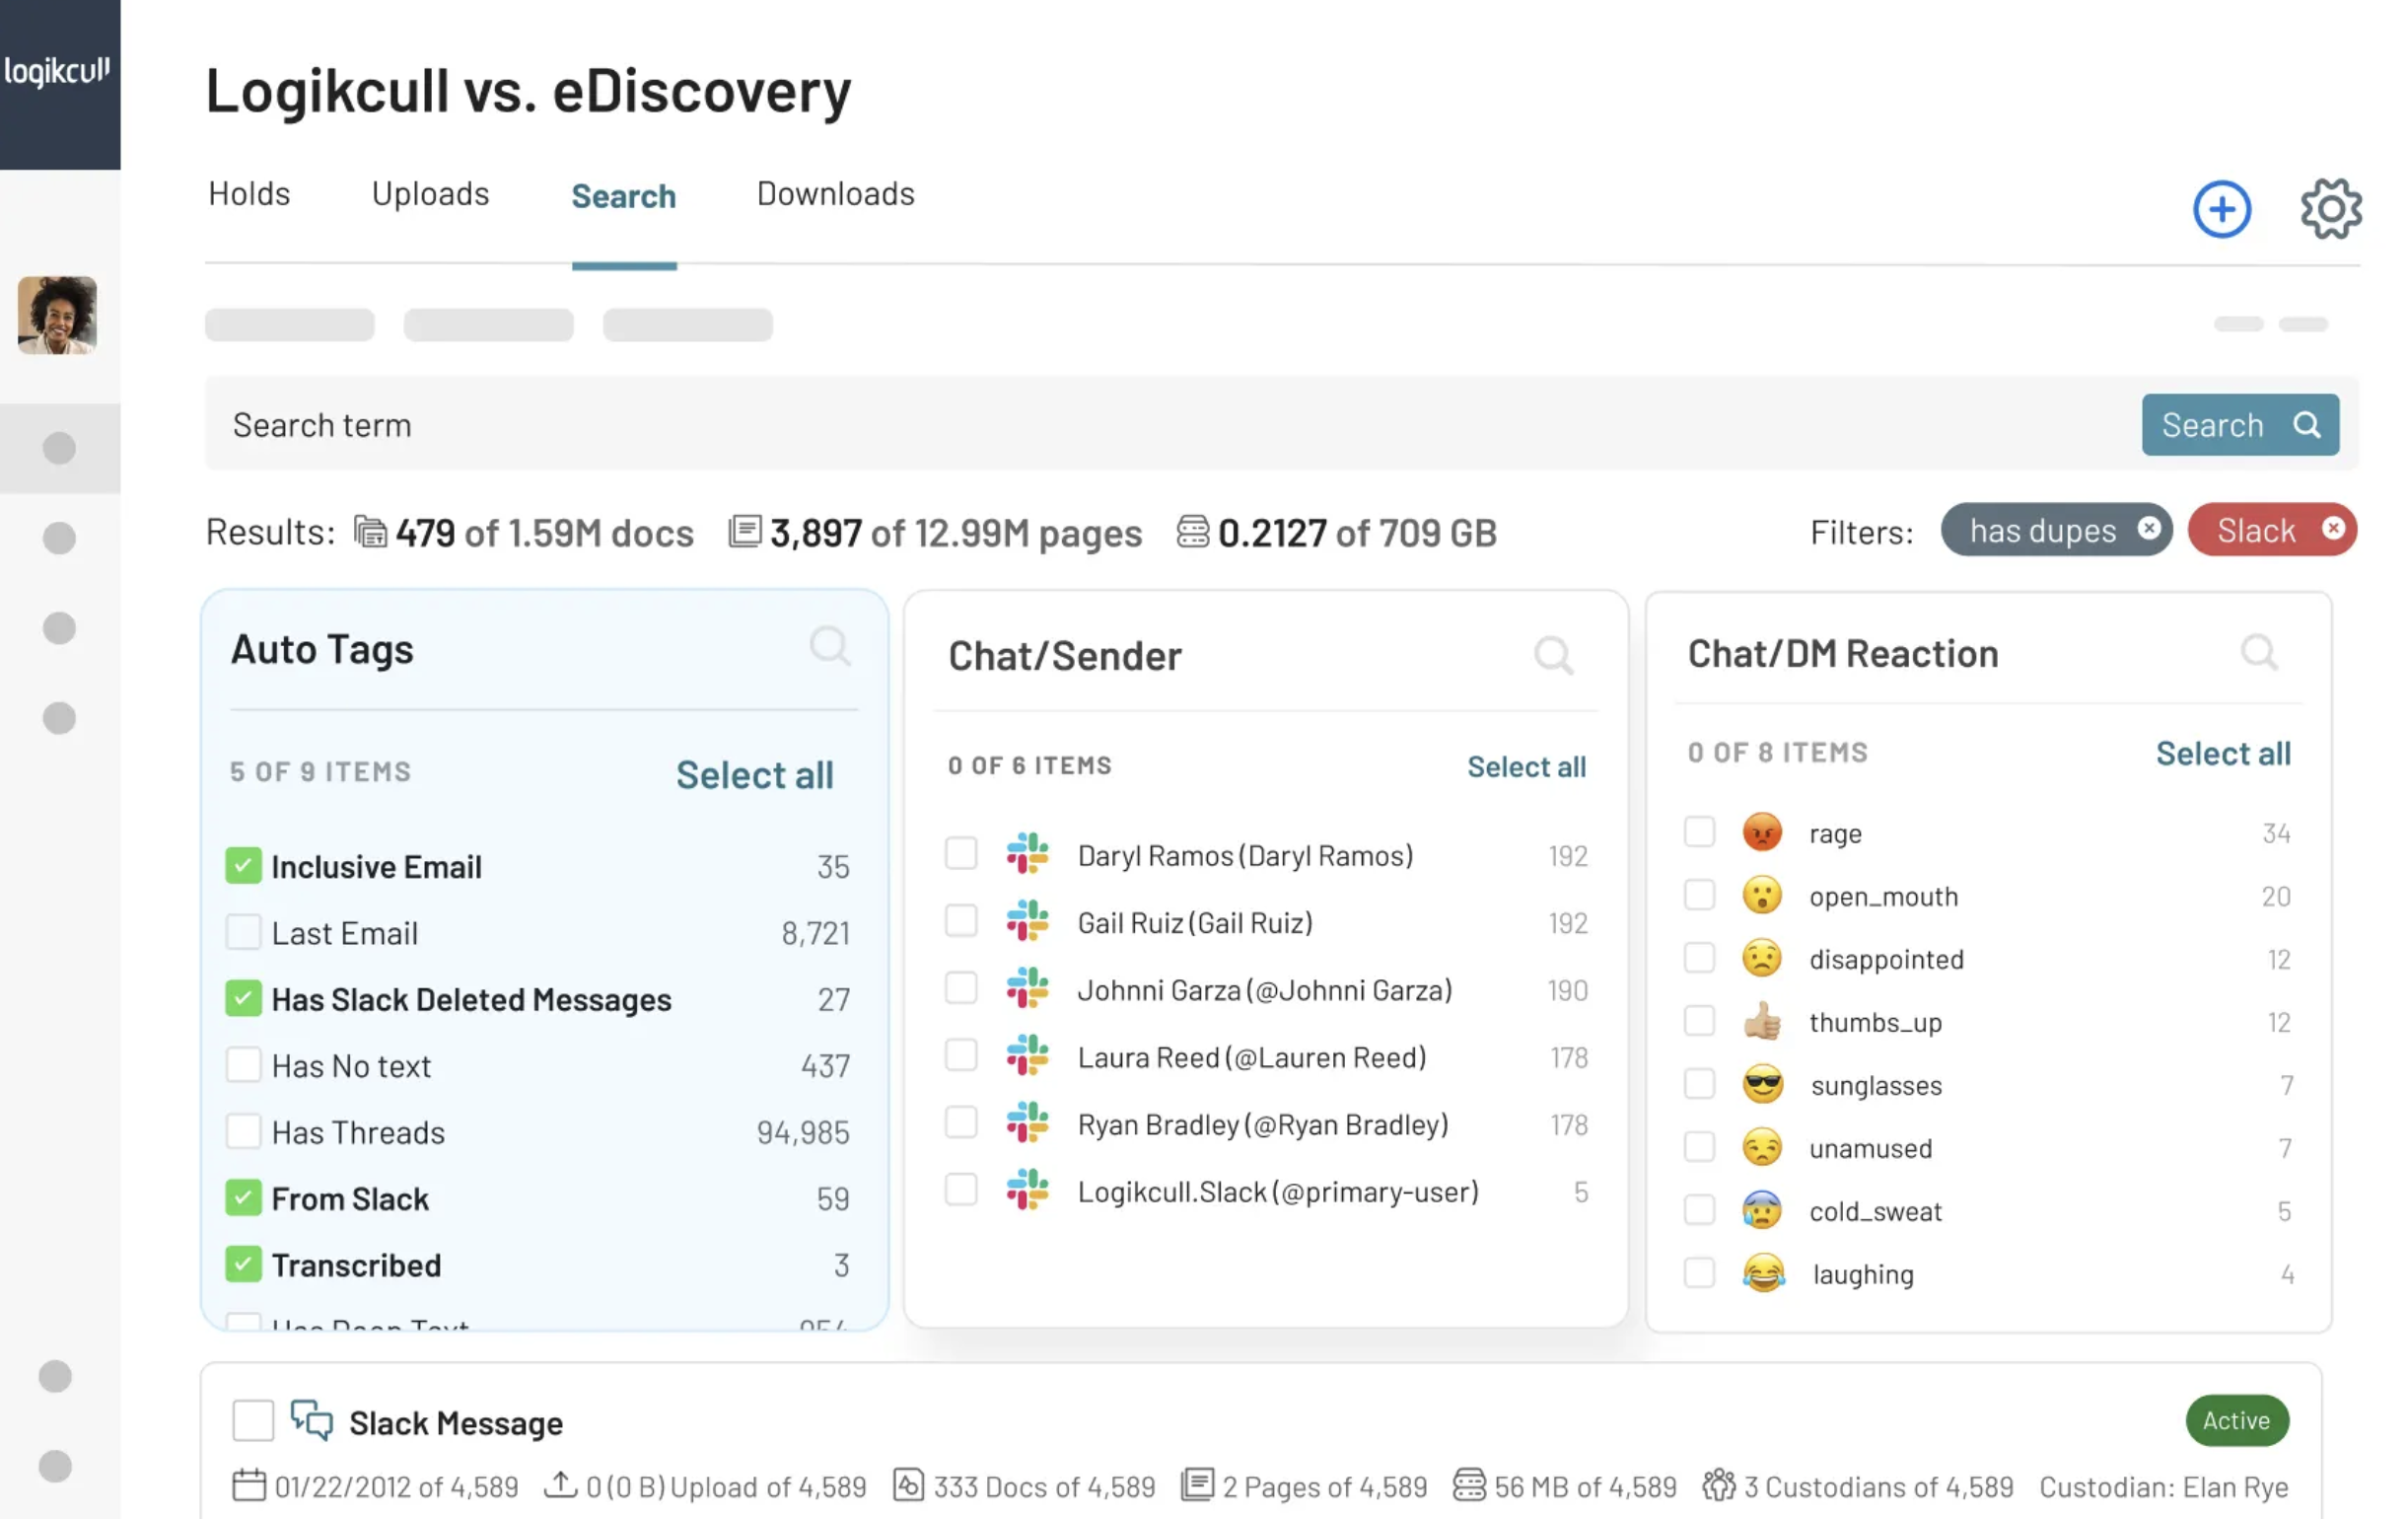Select sender Logikcull.Slack checkbox
Viewport: 2408px width, 1519px height.
pos(961,1190)
